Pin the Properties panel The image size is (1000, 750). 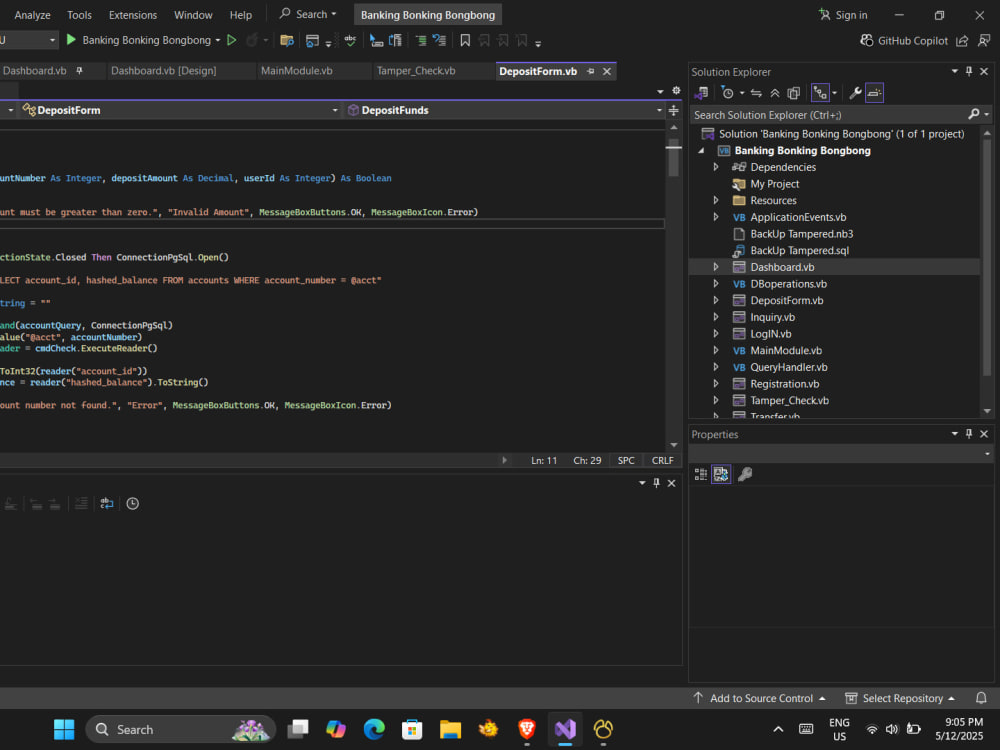969,434
